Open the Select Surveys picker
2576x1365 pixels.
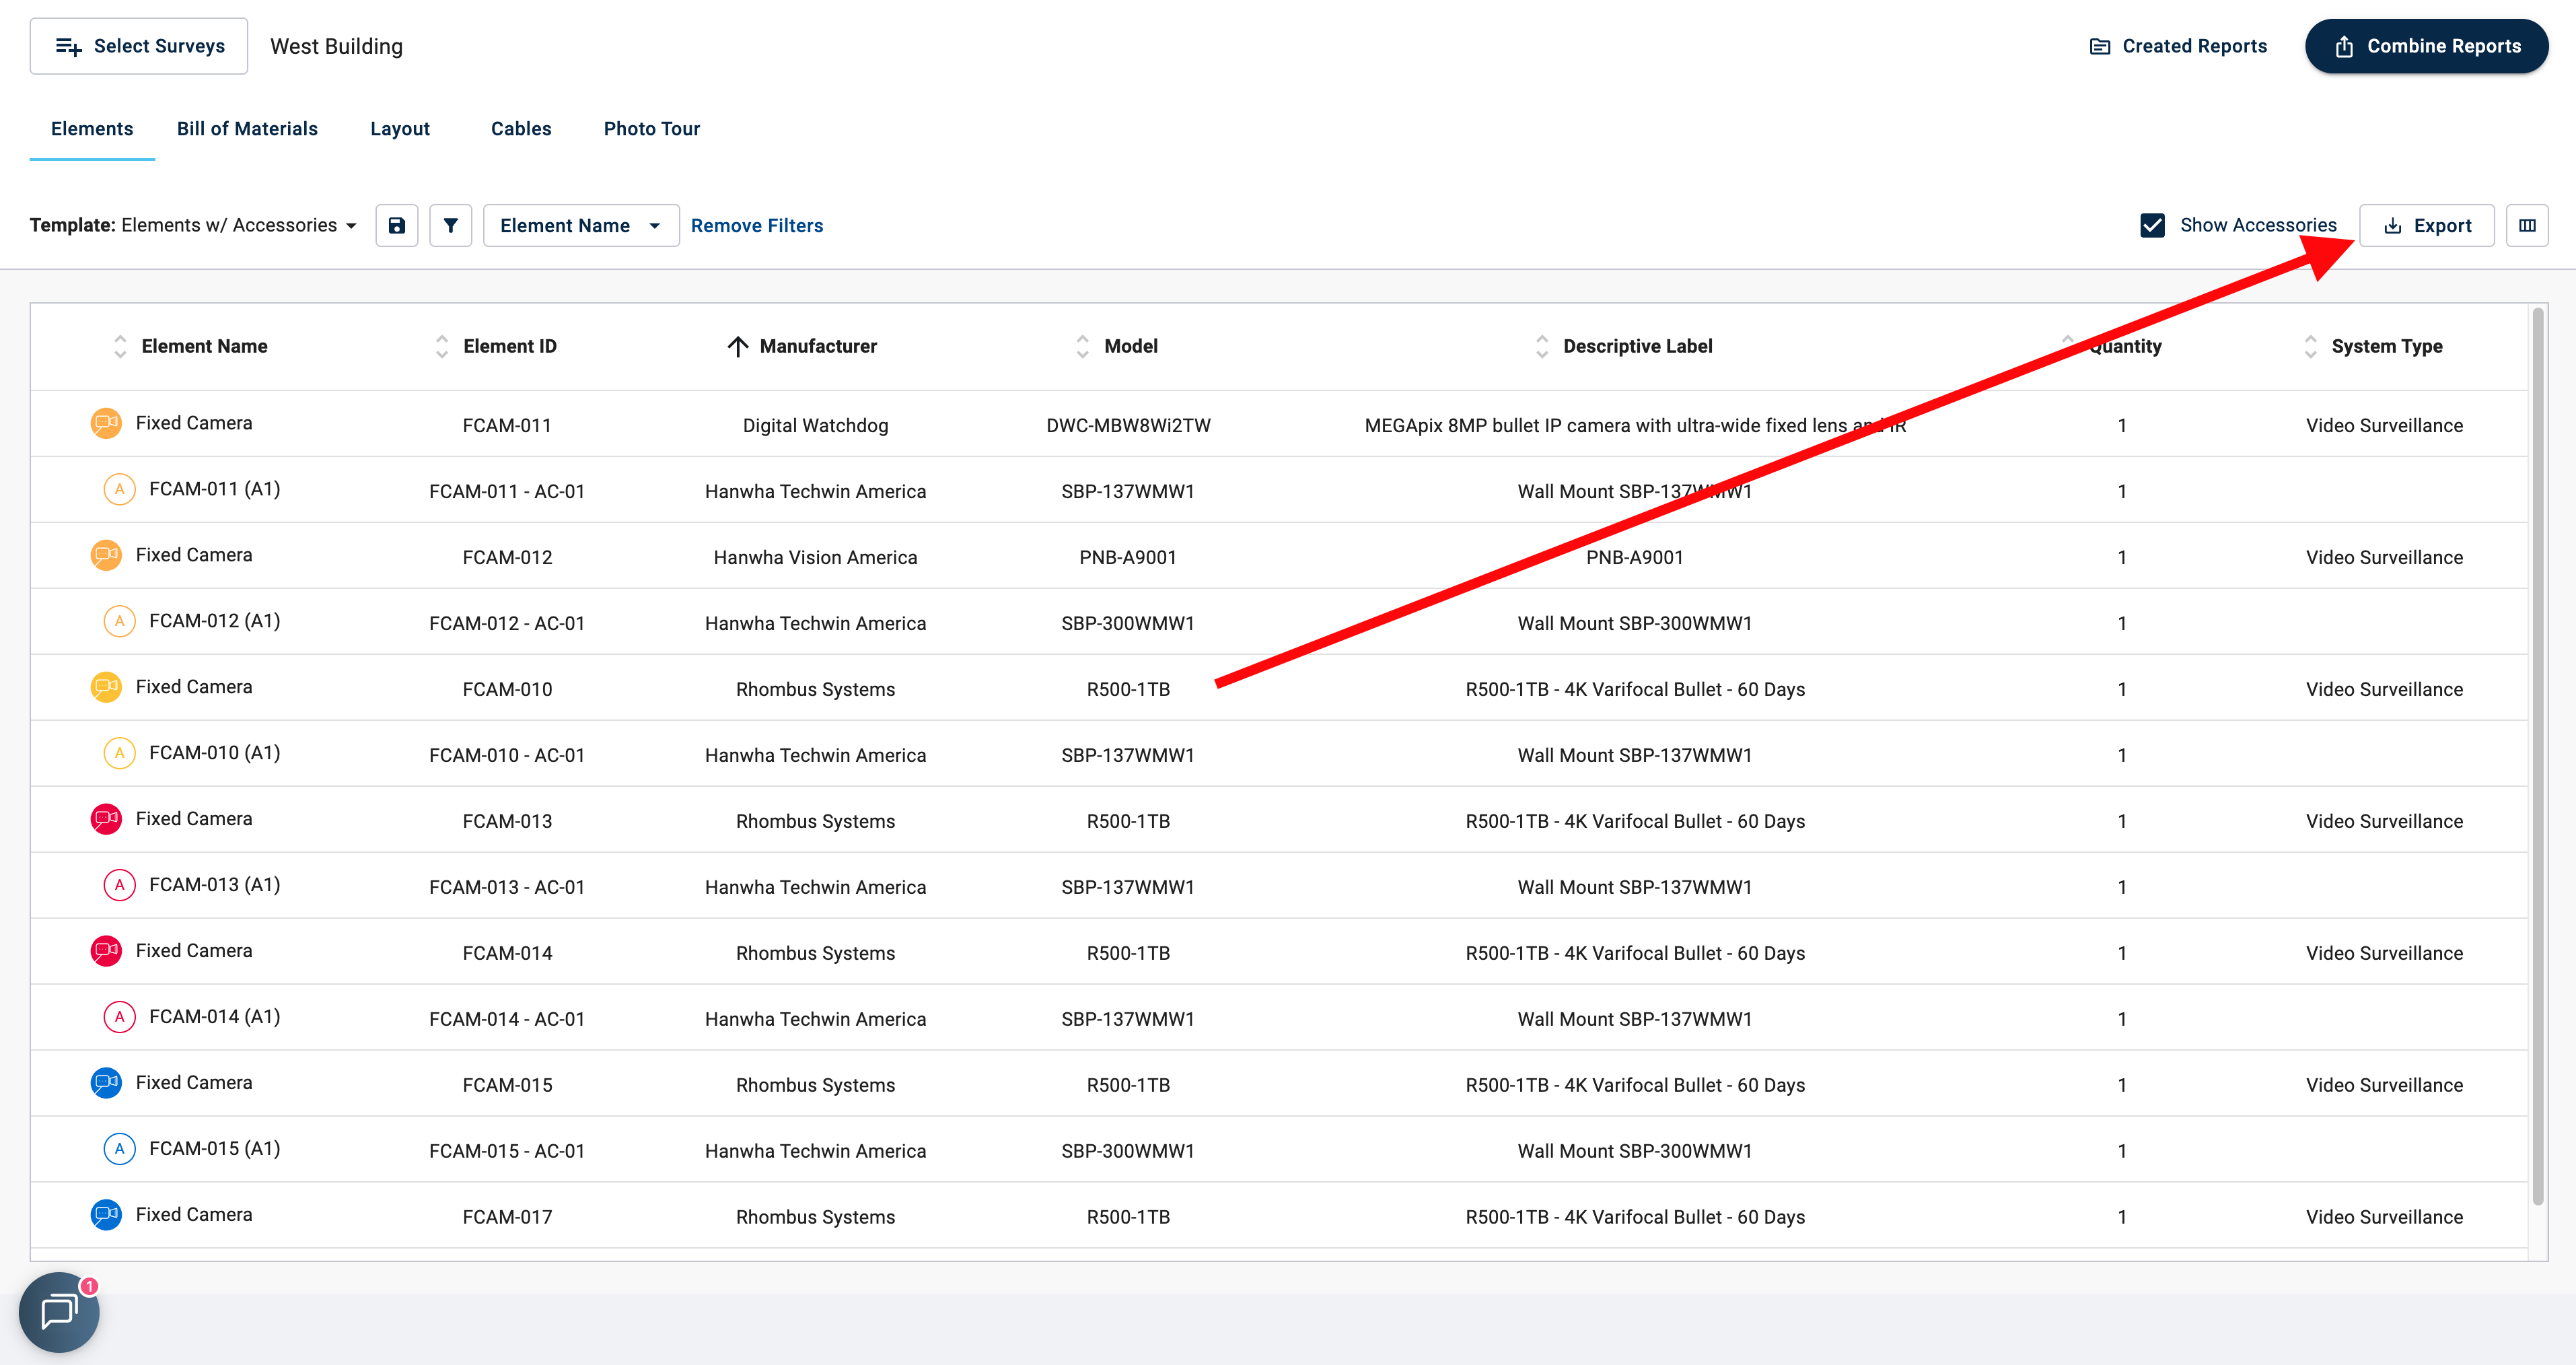click(x=139, y=46)
